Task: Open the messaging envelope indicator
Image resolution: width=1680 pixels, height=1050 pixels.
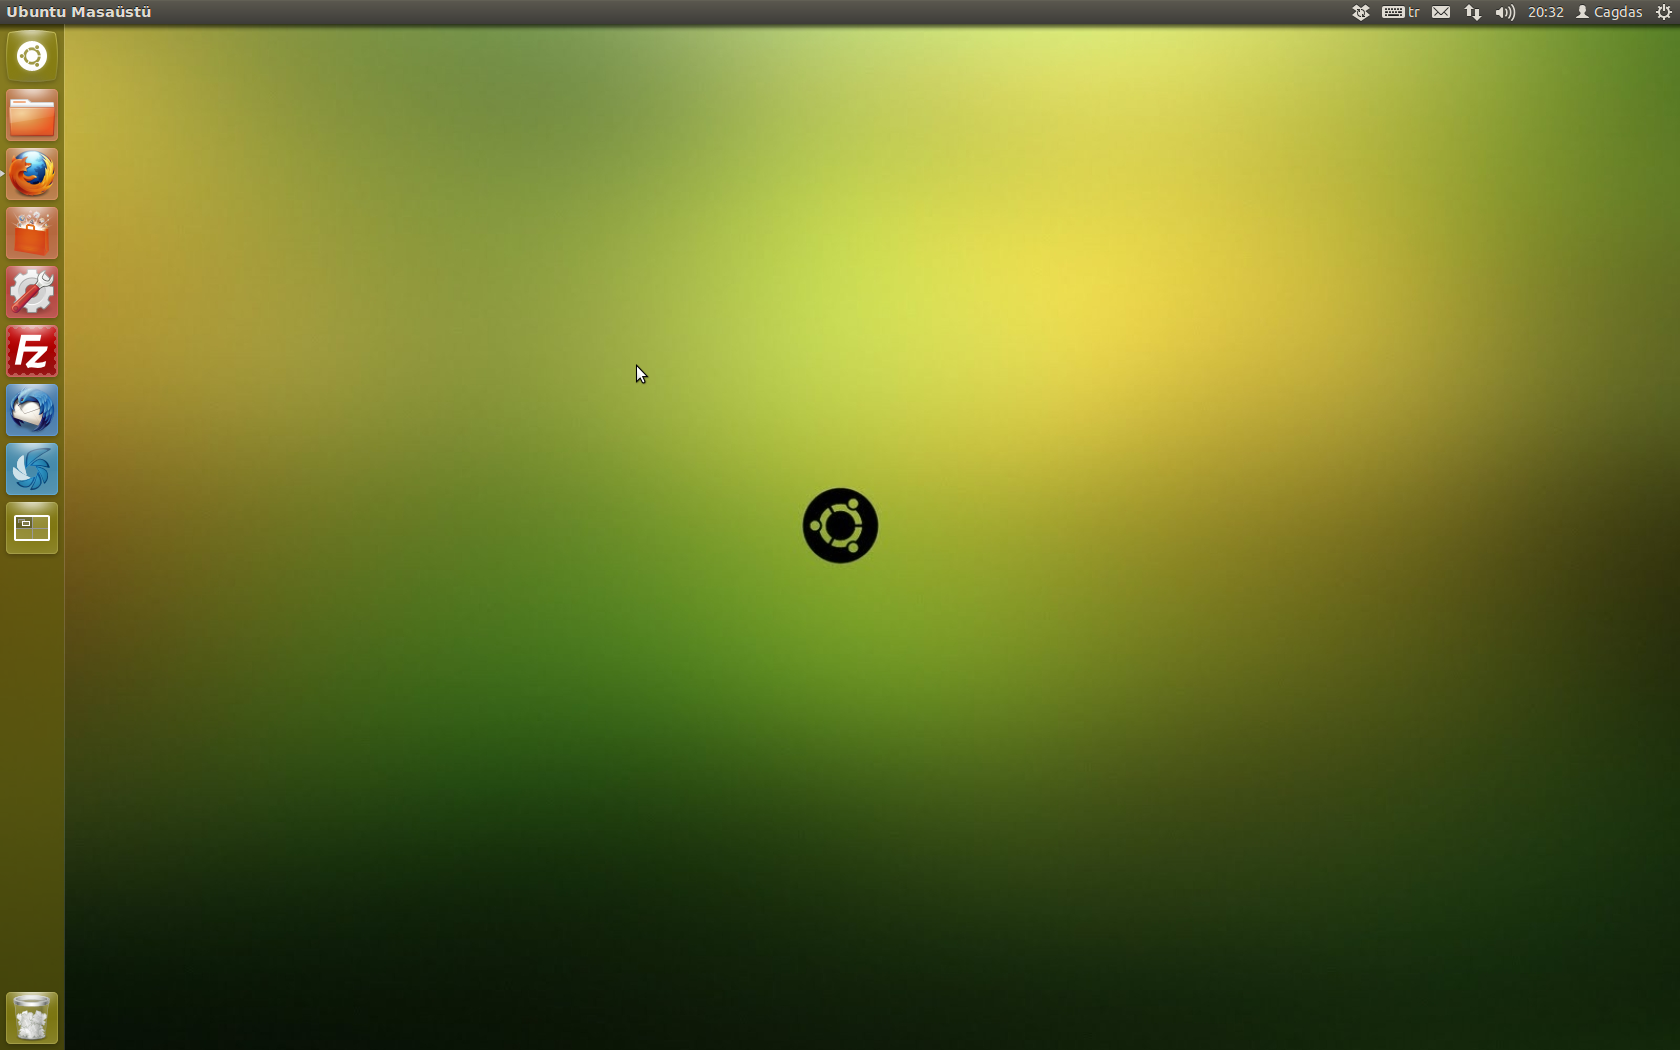Action: 1441,12
